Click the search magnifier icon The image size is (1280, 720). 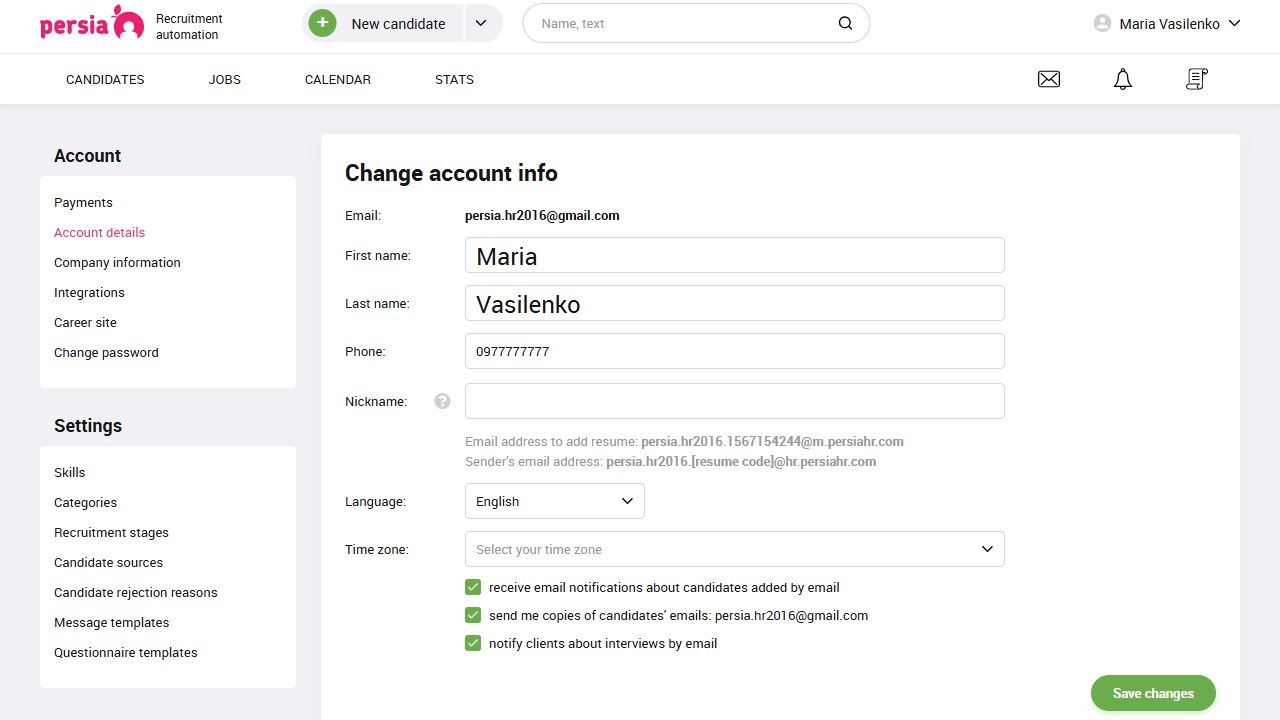point(845,22)
